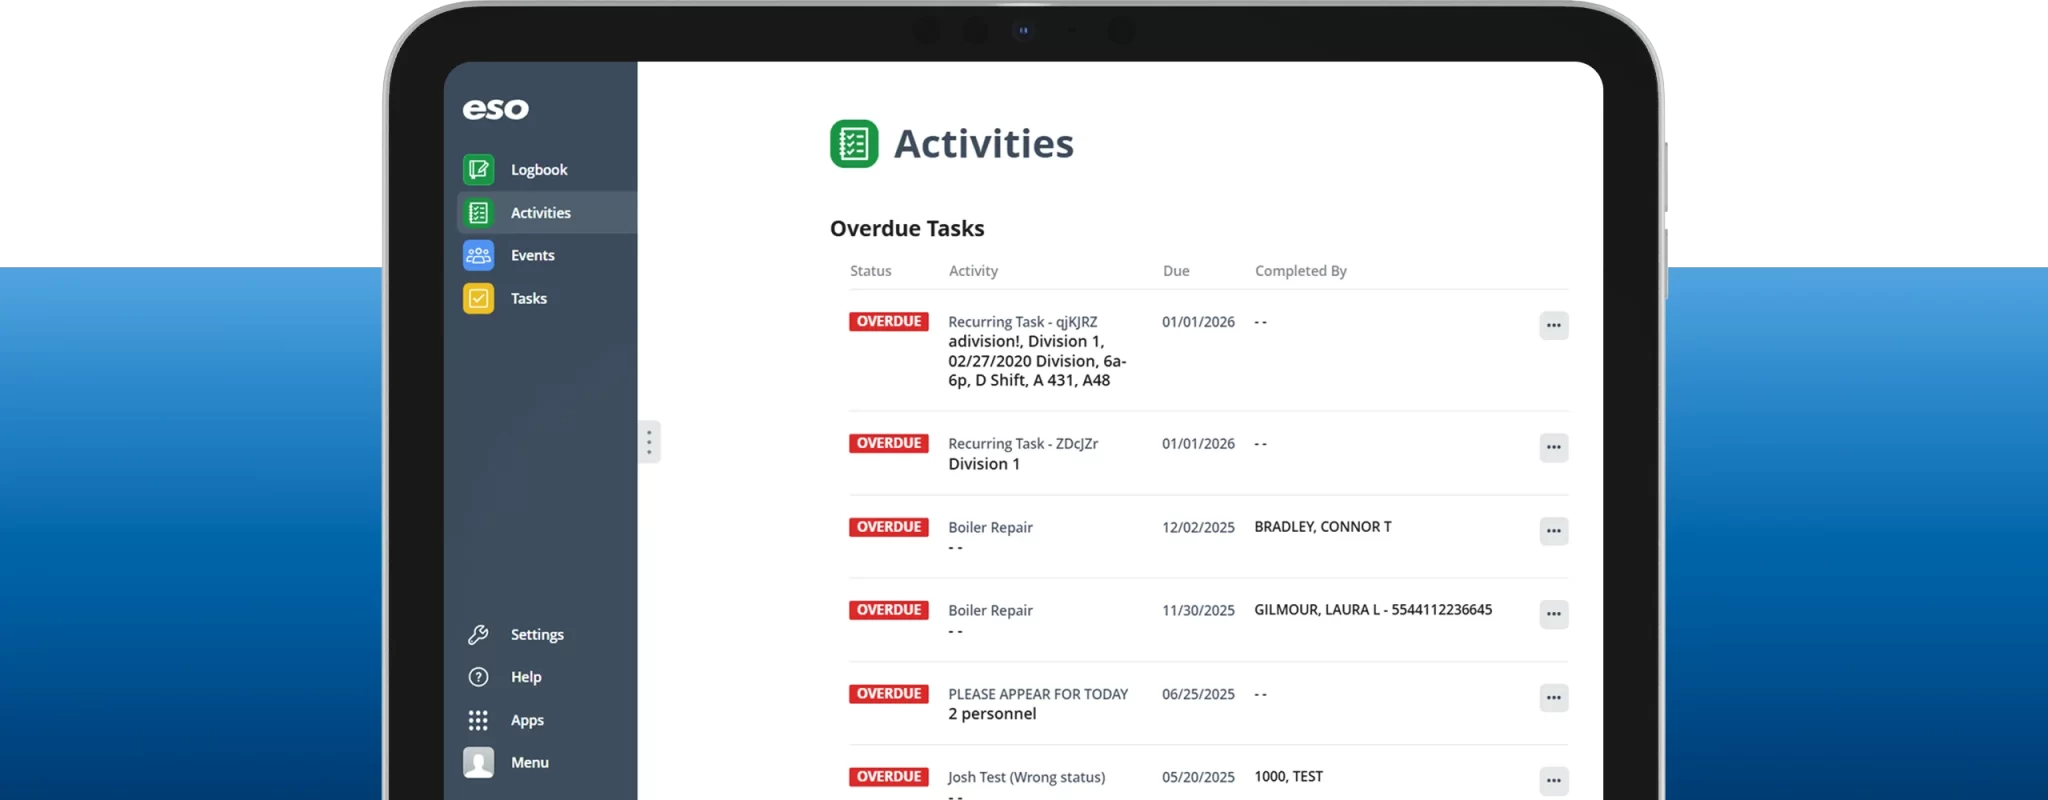Click OVERDUE badge for 11/30/2025 Boiler Repair
The width and height of the screenshot is (2048, 800).
[889, 610]
